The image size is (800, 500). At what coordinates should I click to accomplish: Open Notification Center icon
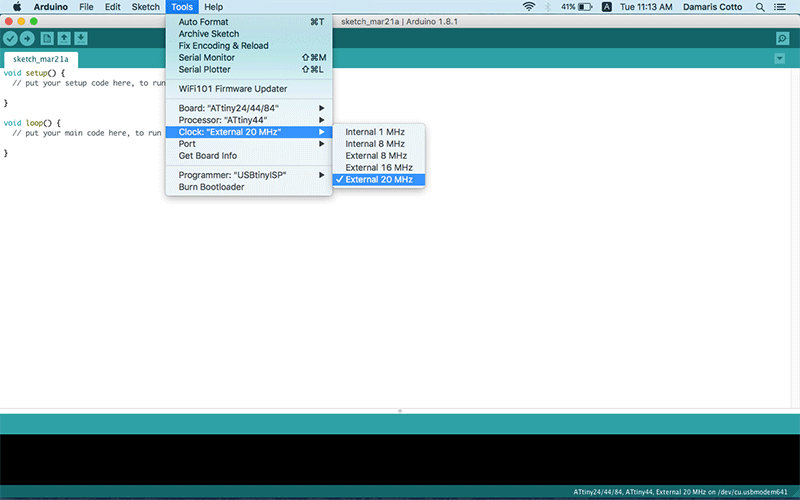tap(780, 7)
